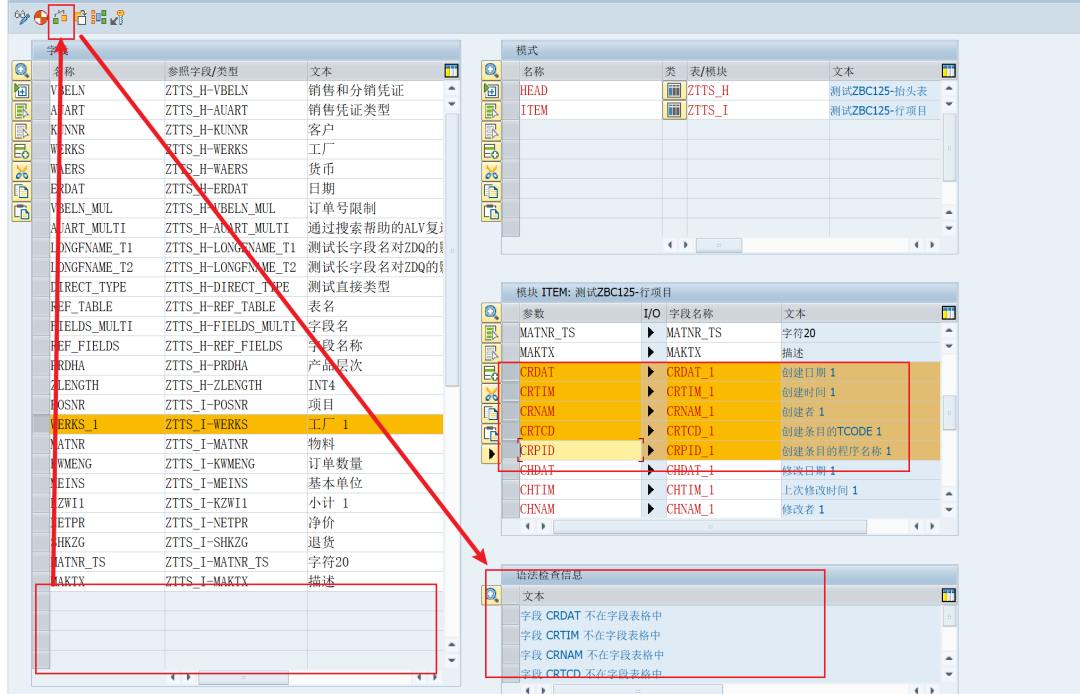This screenshot has width=1080, height=694.
Task: Click the table type icon in HEAD row
Action: [674, 90]
